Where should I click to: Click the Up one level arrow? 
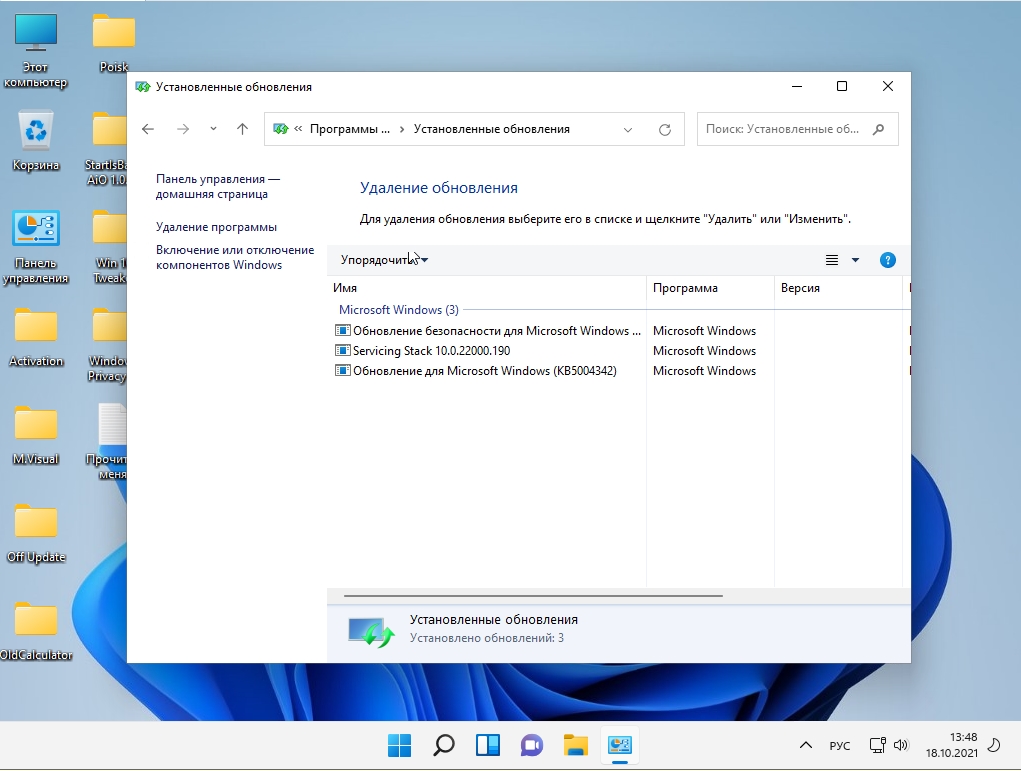[242, 129]
